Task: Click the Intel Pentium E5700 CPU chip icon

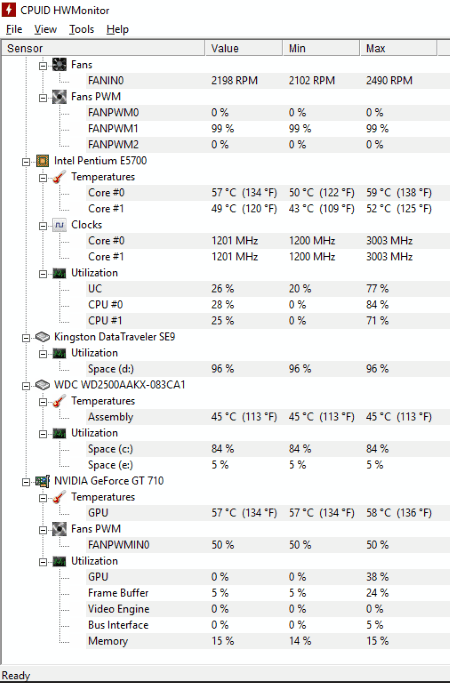Action: [x=42, y=161]
